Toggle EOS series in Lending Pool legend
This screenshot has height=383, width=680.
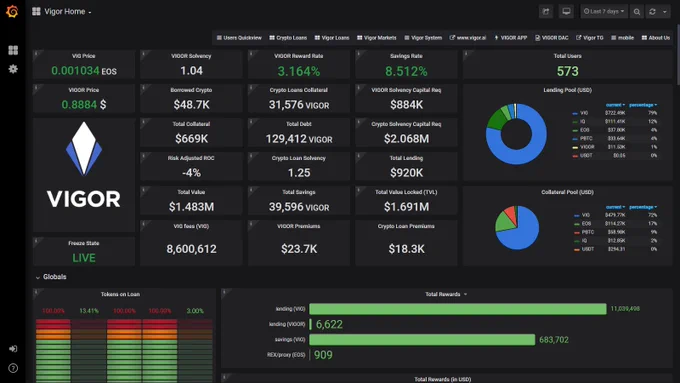tap(585, 130)
